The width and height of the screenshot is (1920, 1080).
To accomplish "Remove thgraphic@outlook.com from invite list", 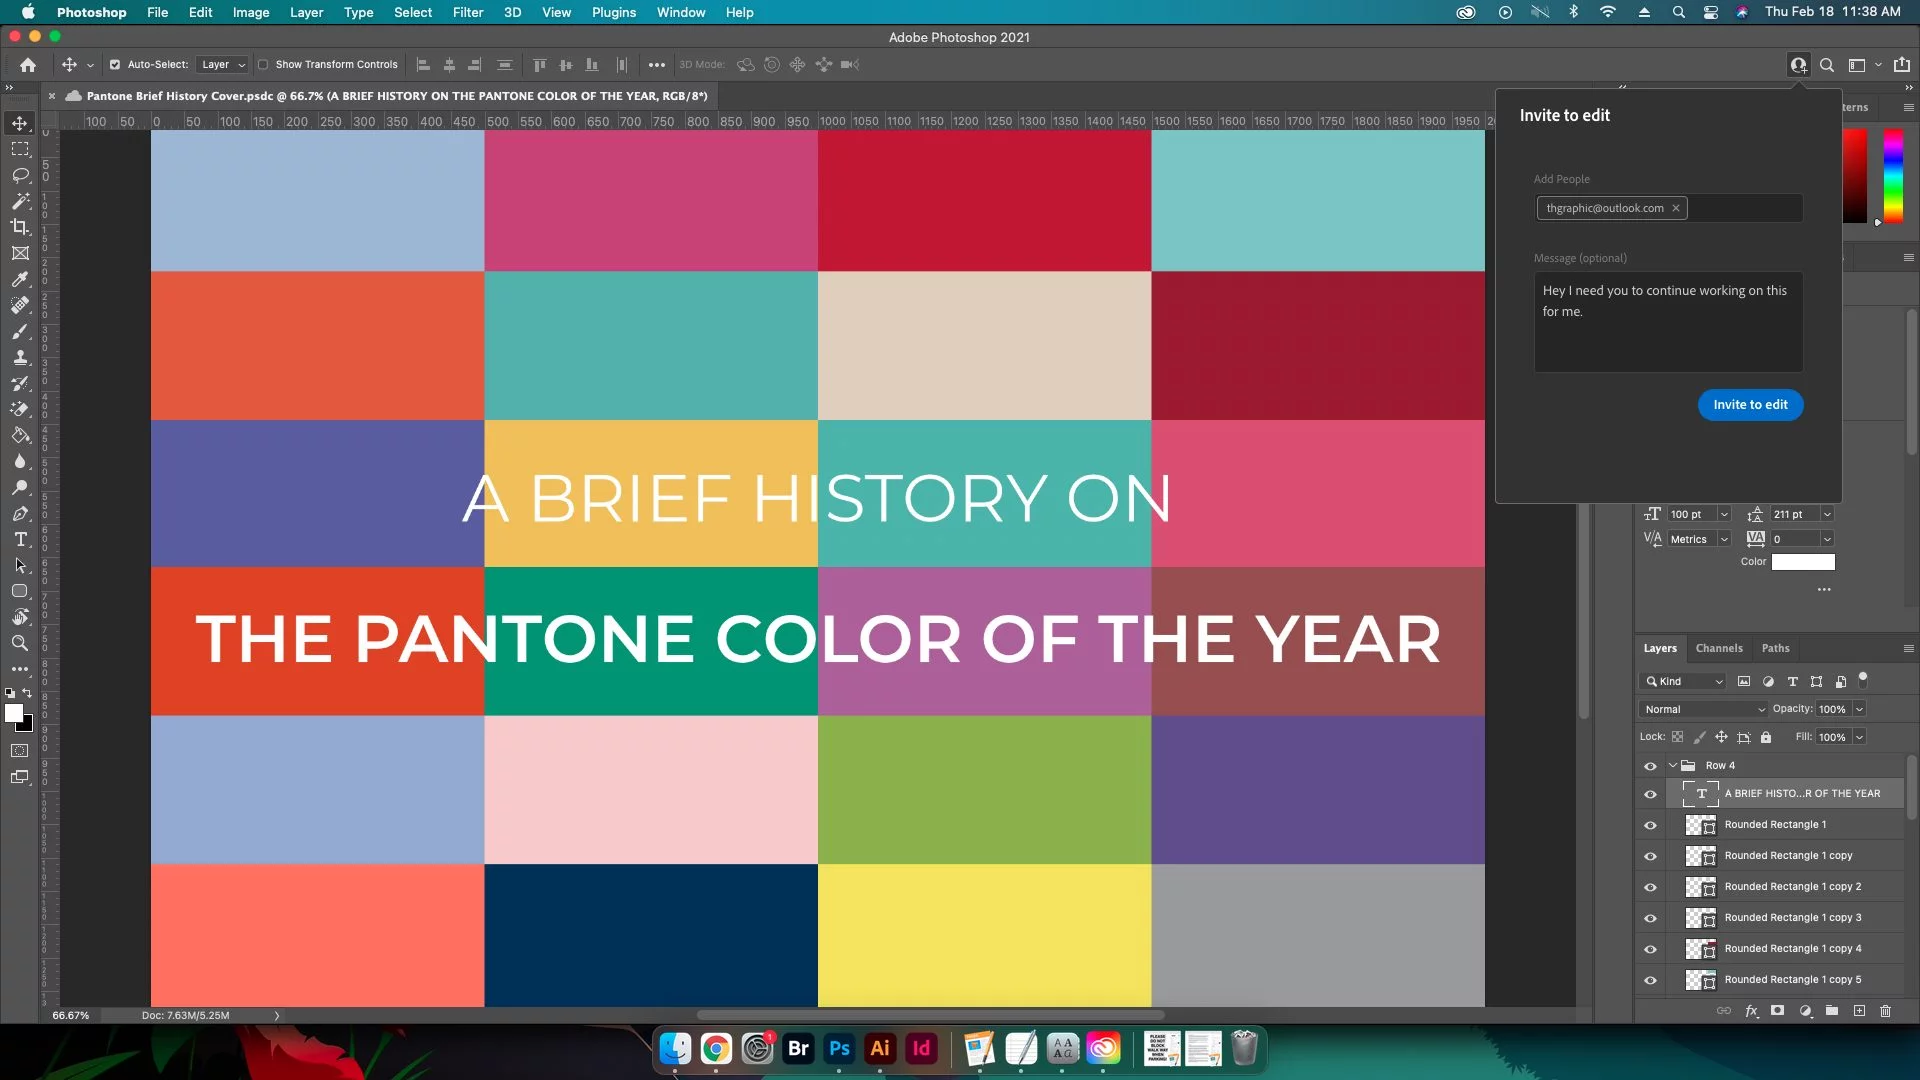I will coord(1675,208).
